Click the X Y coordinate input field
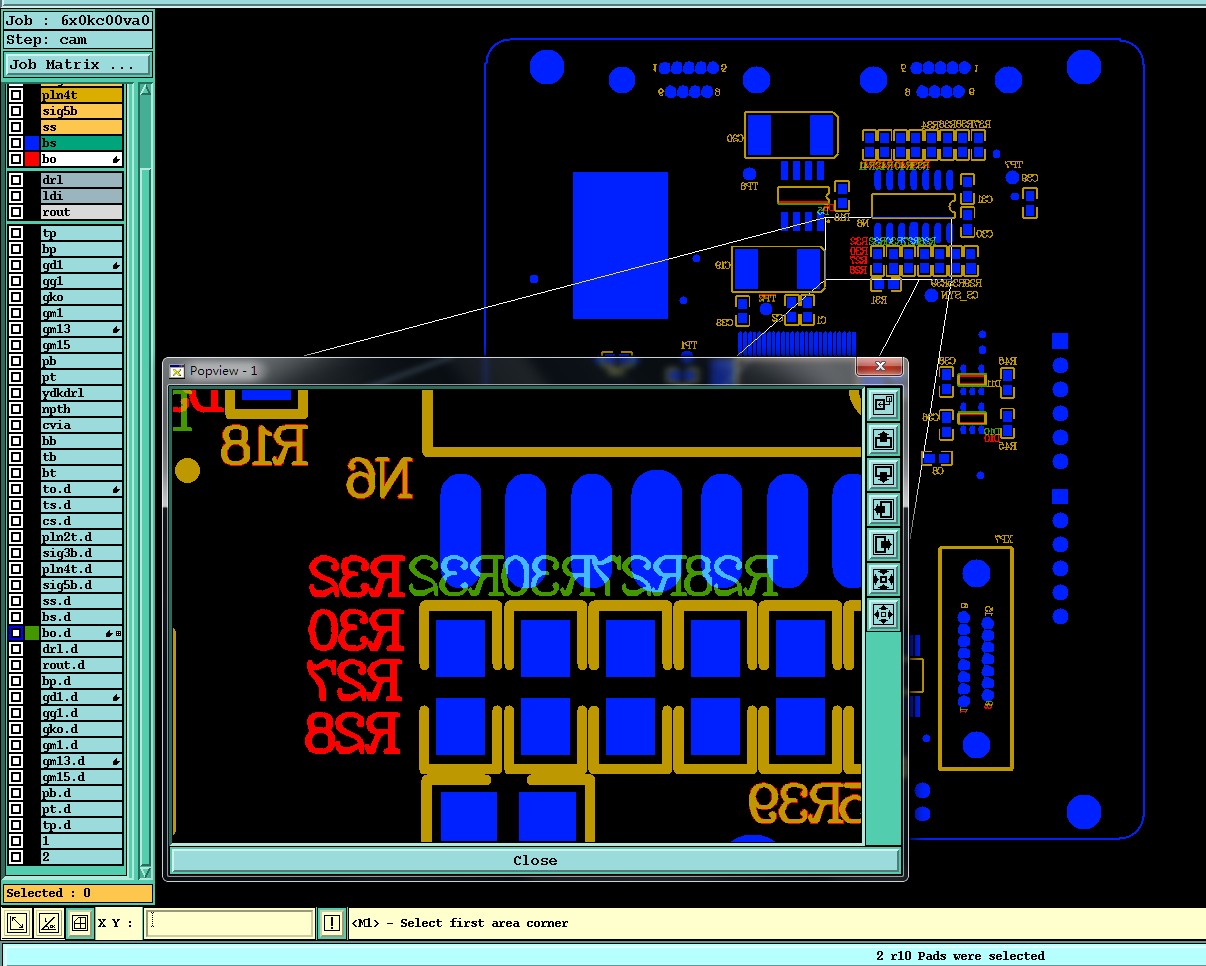The height and width of the screenshot is (966, 1206). point(229,923)
